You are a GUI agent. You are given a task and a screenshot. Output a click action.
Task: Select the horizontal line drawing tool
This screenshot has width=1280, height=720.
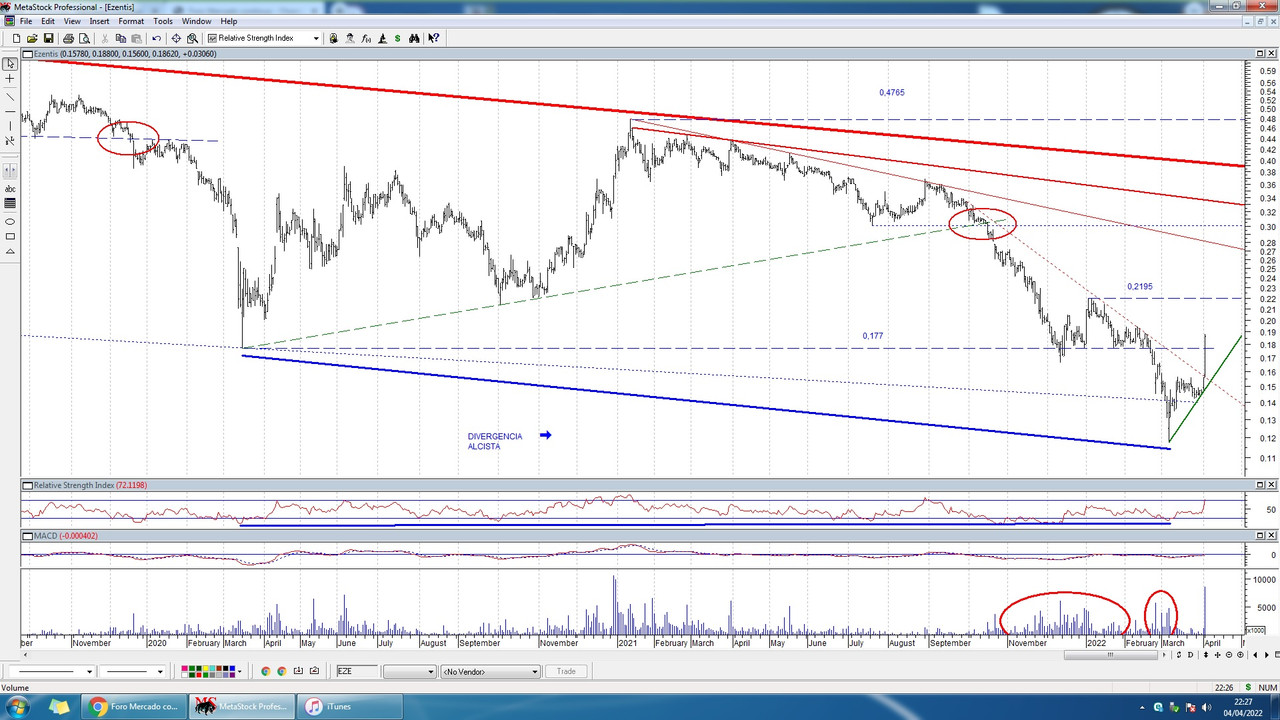(10, 111)
